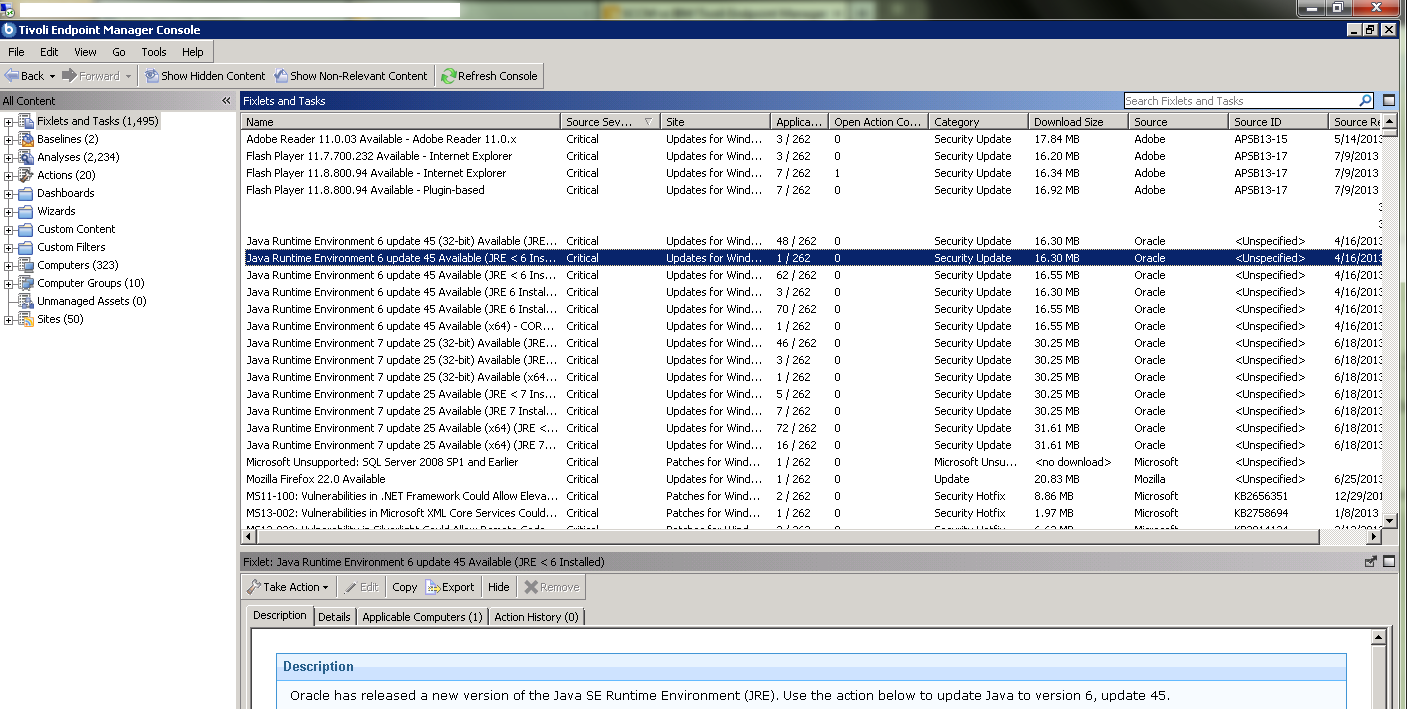Switch to the Applicable Computers tab
The height and width of the screenshot is (709, 1407).
pos(422,617)
